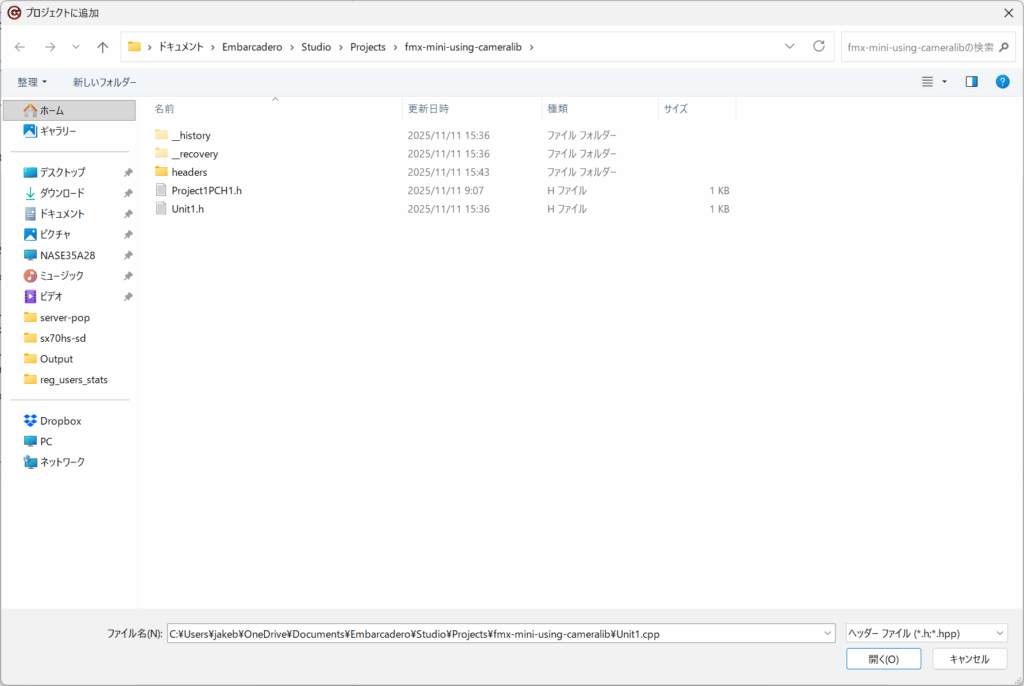Open the ギャラリー sidebar item
Viewport: 1024px width, 686px height.
tap(57, 131)
